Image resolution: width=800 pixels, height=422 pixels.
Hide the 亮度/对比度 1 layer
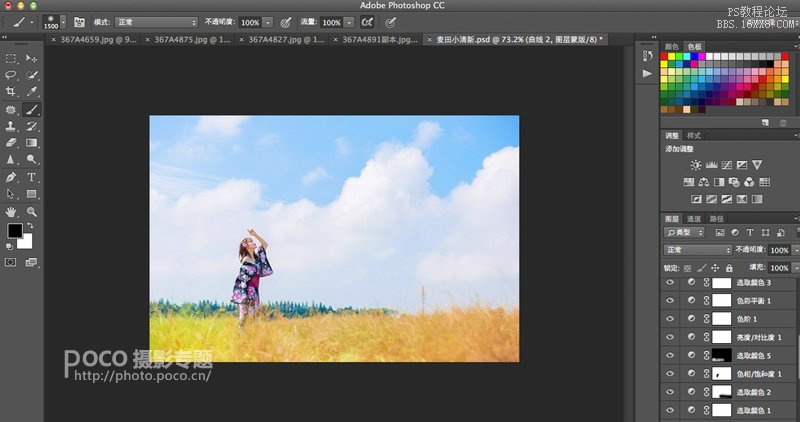[670, 337]
